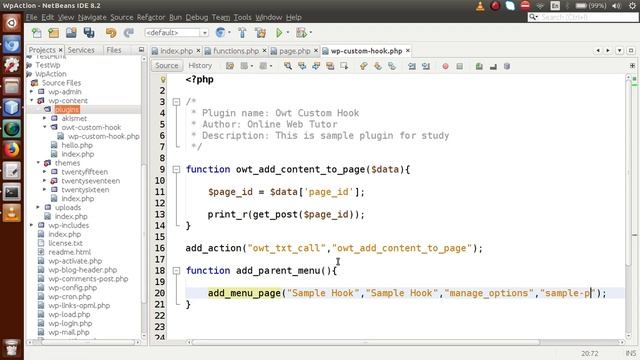Click Shift Line Left editor icon
The height and width of the screenshot is (360, 640).
[x=412, y=66]
